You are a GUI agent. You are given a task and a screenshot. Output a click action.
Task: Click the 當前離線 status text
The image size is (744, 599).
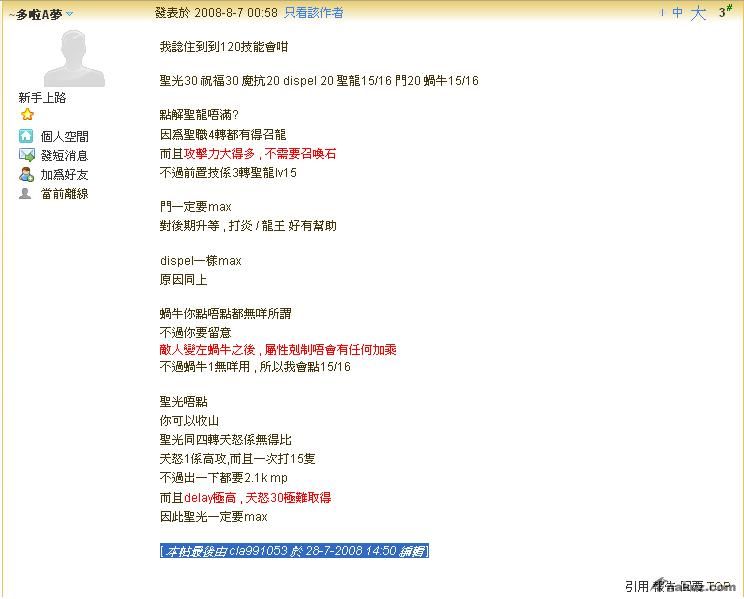(65, 194)
